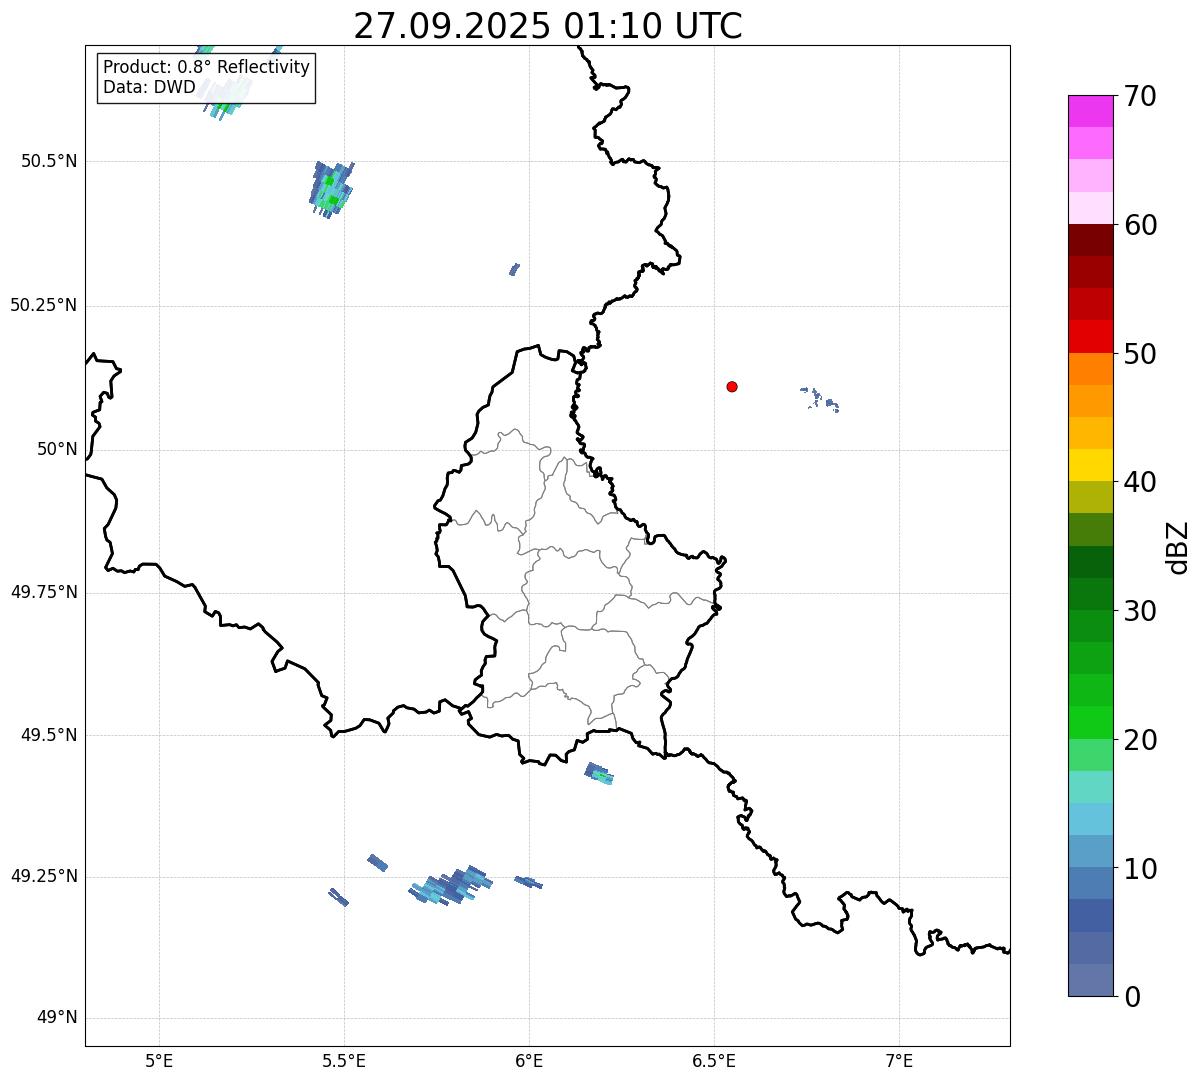Click the 70 colorbar tick value
This screenshot has width=1202, height=1081.
tap(1140, 96)
